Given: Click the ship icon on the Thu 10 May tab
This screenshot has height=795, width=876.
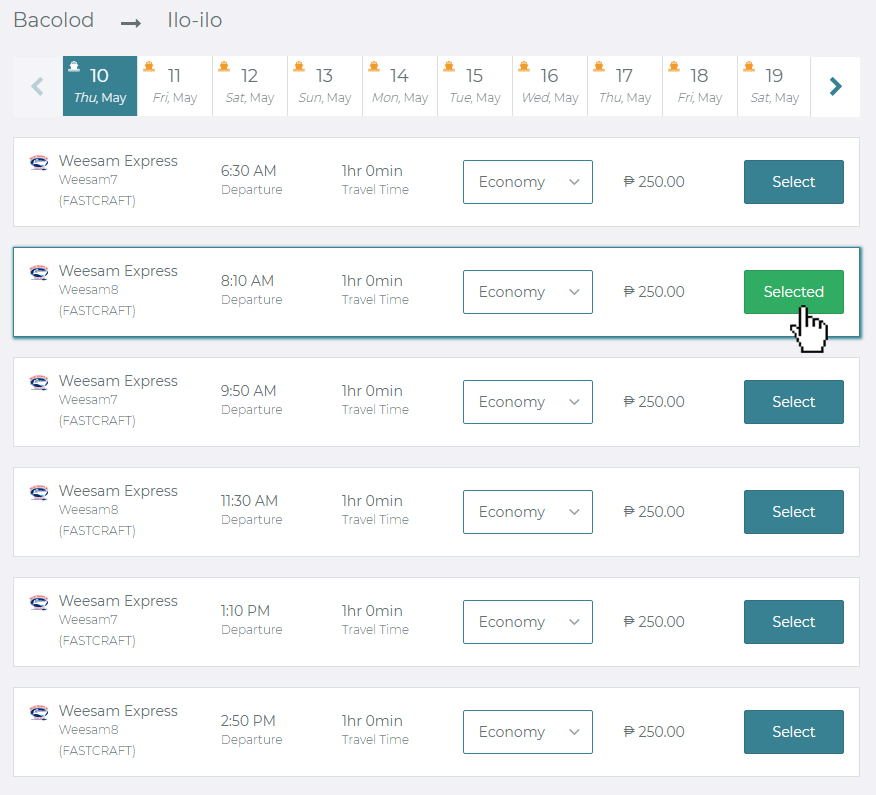Looking at the screenshot, I should 74,67.
